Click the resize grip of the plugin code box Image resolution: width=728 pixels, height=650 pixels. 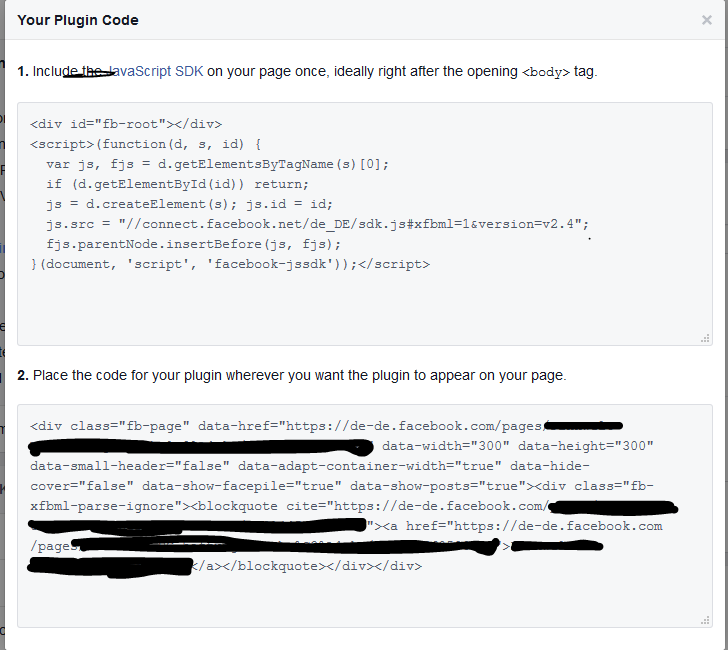(x=705, y=621)
